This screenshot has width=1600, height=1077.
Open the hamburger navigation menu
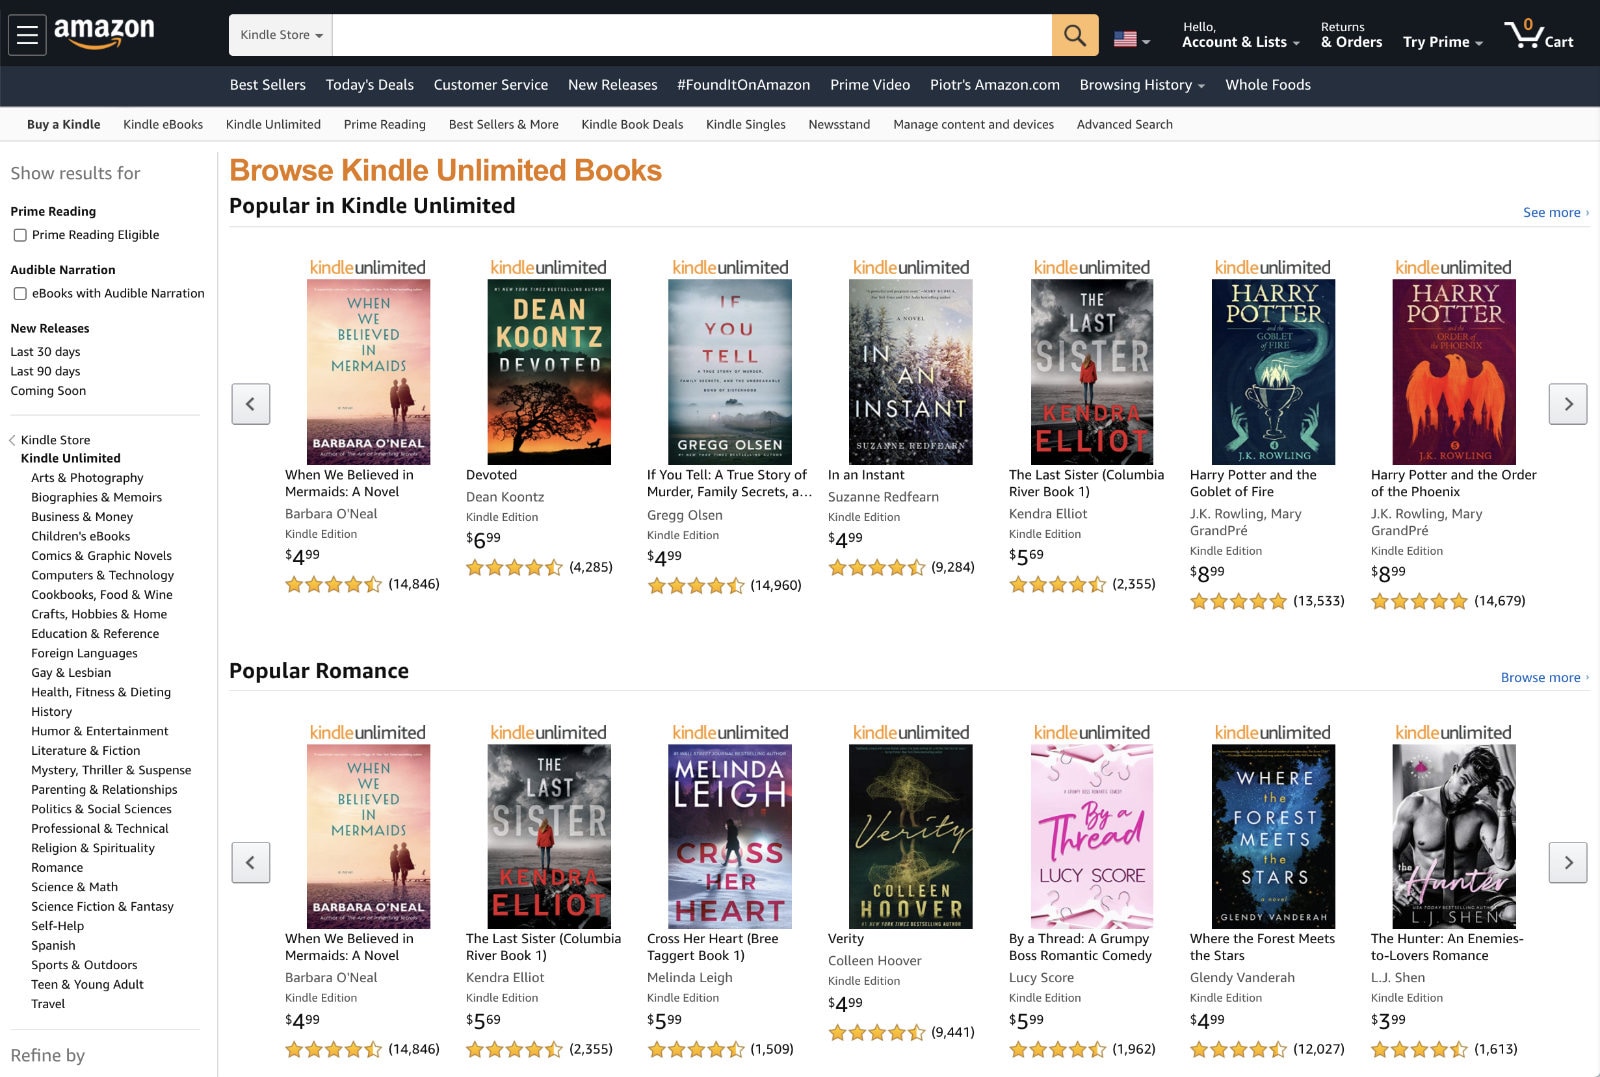coord(27,34)
